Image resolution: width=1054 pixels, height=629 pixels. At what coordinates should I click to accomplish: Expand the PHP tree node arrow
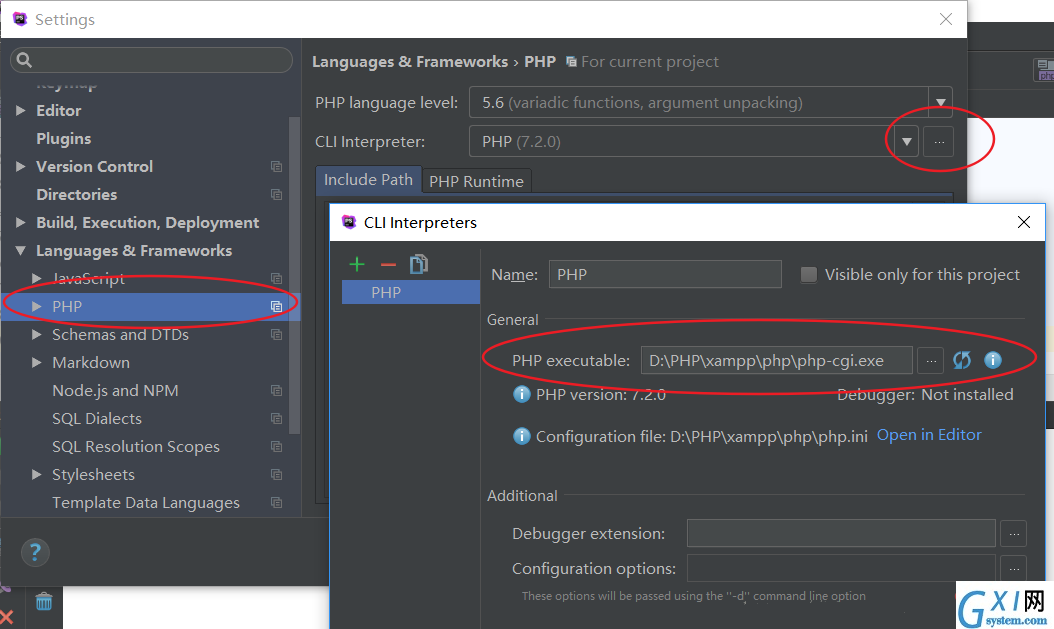[37, 306]
